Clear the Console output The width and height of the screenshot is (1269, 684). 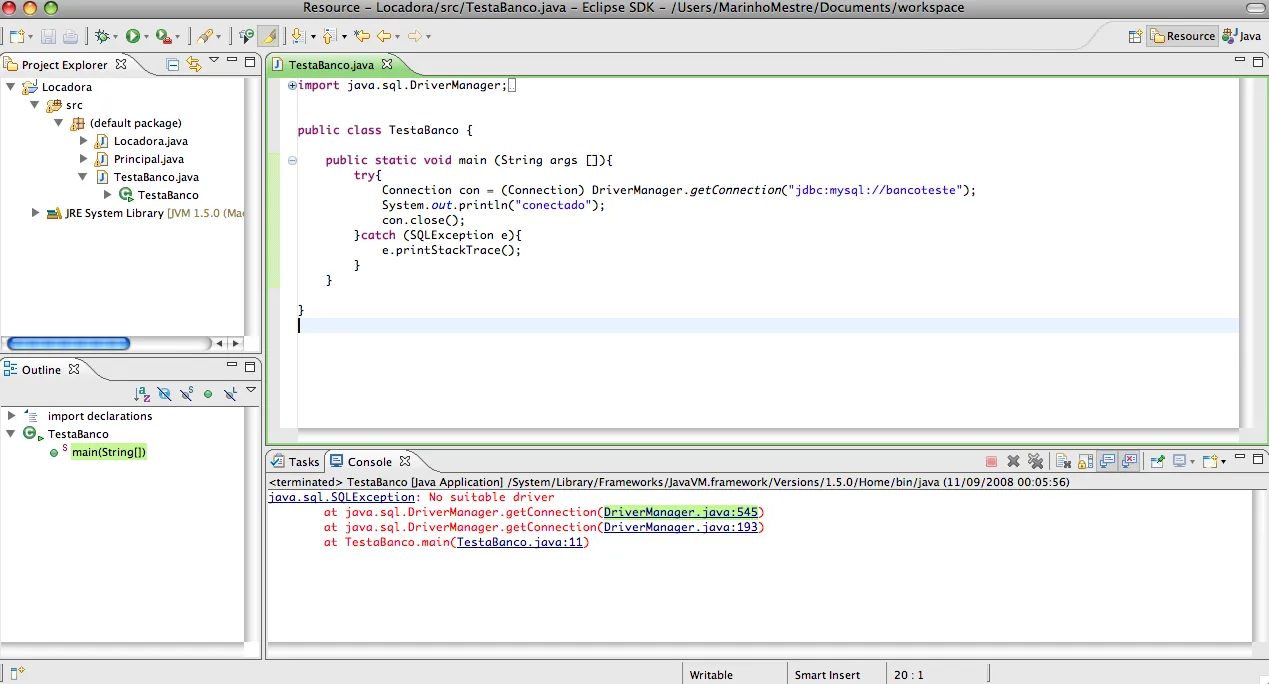[x=1062, y=461]
